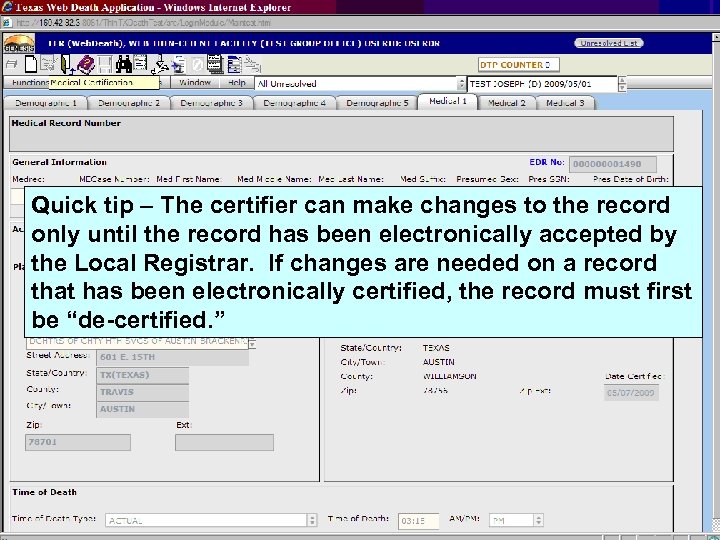Switch to Medical 2 tab
The image size is (720, 540).
coord(506,103)
